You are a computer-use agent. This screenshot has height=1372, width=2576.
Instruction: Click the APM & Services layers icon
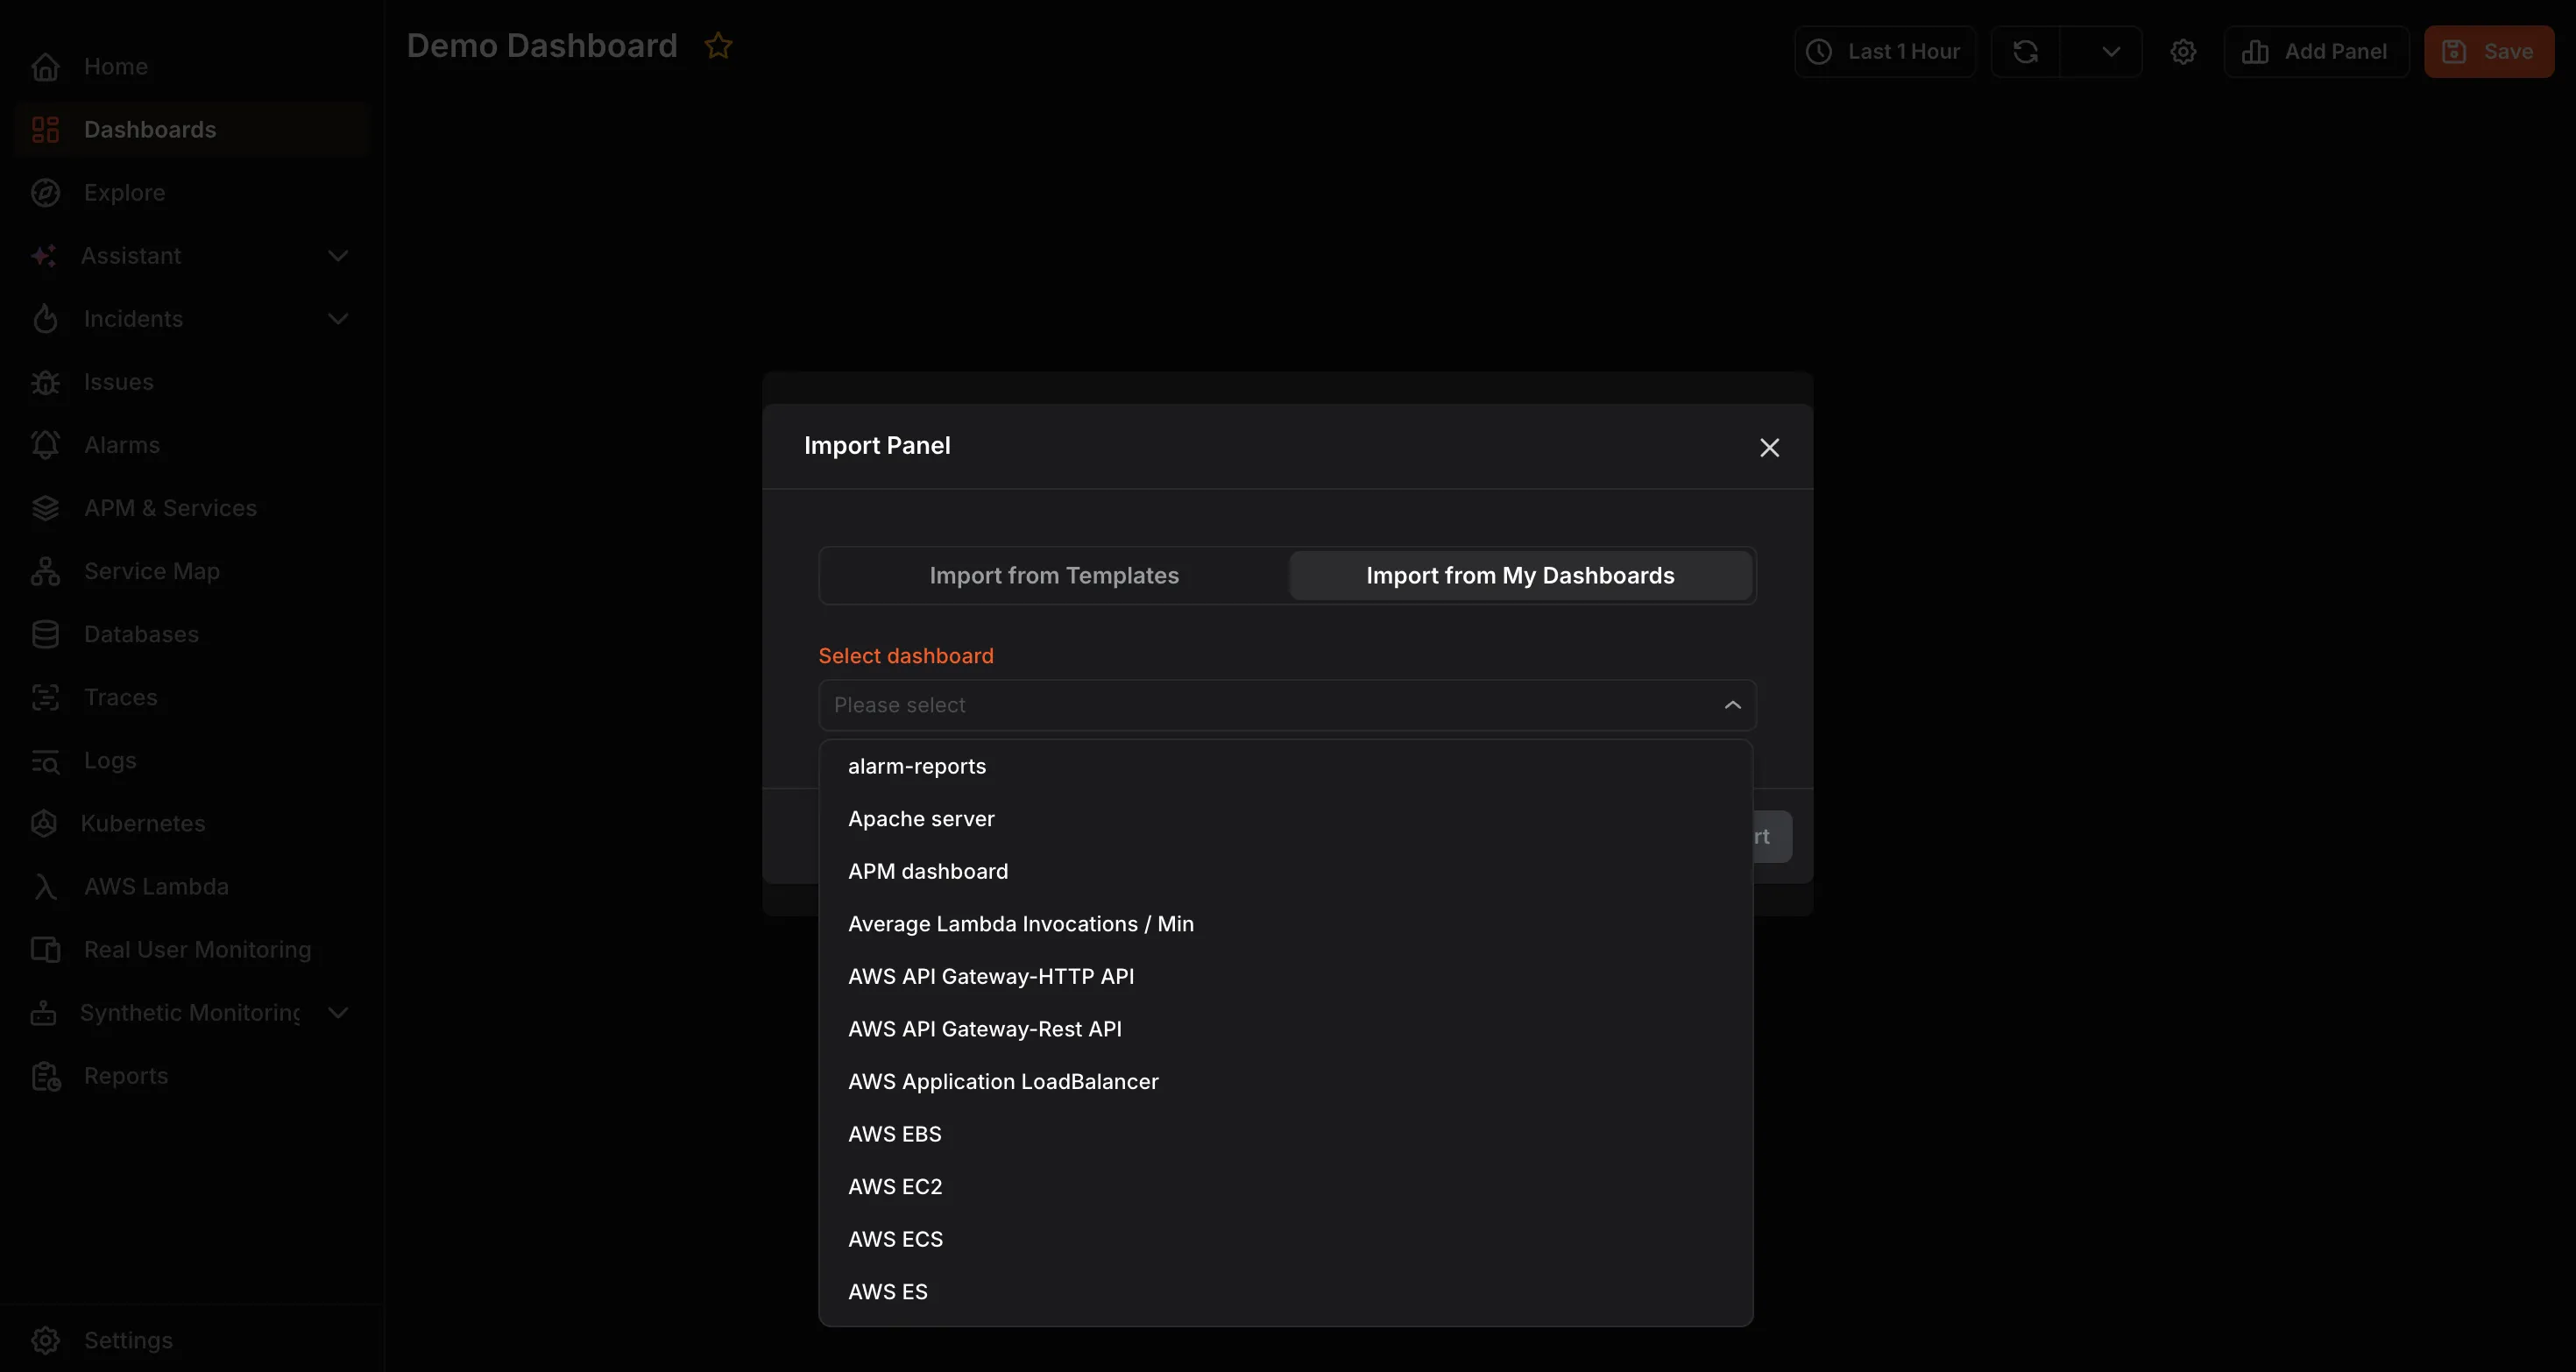tap(45, 508)
